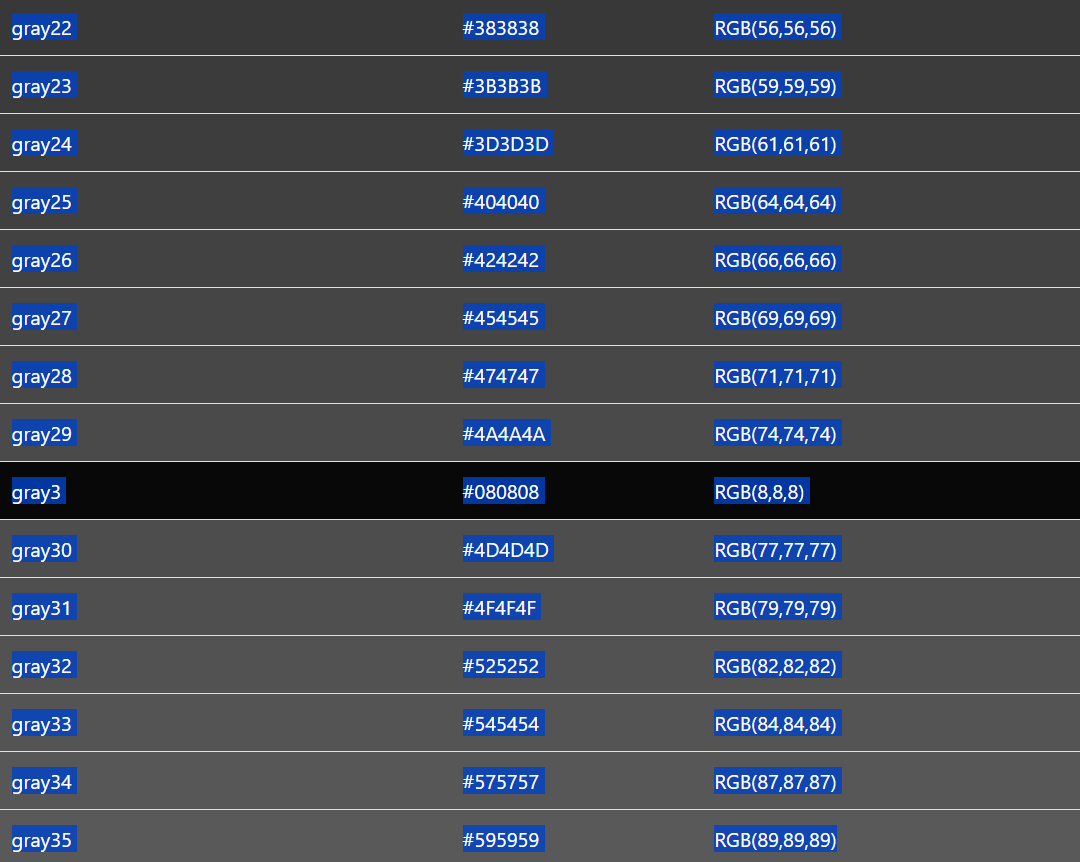The height and width of the screenshot is (862, 1080).
Task: Click the RGB(61,61,61) value
Action: pyautogui.click(x=776, y=144)
